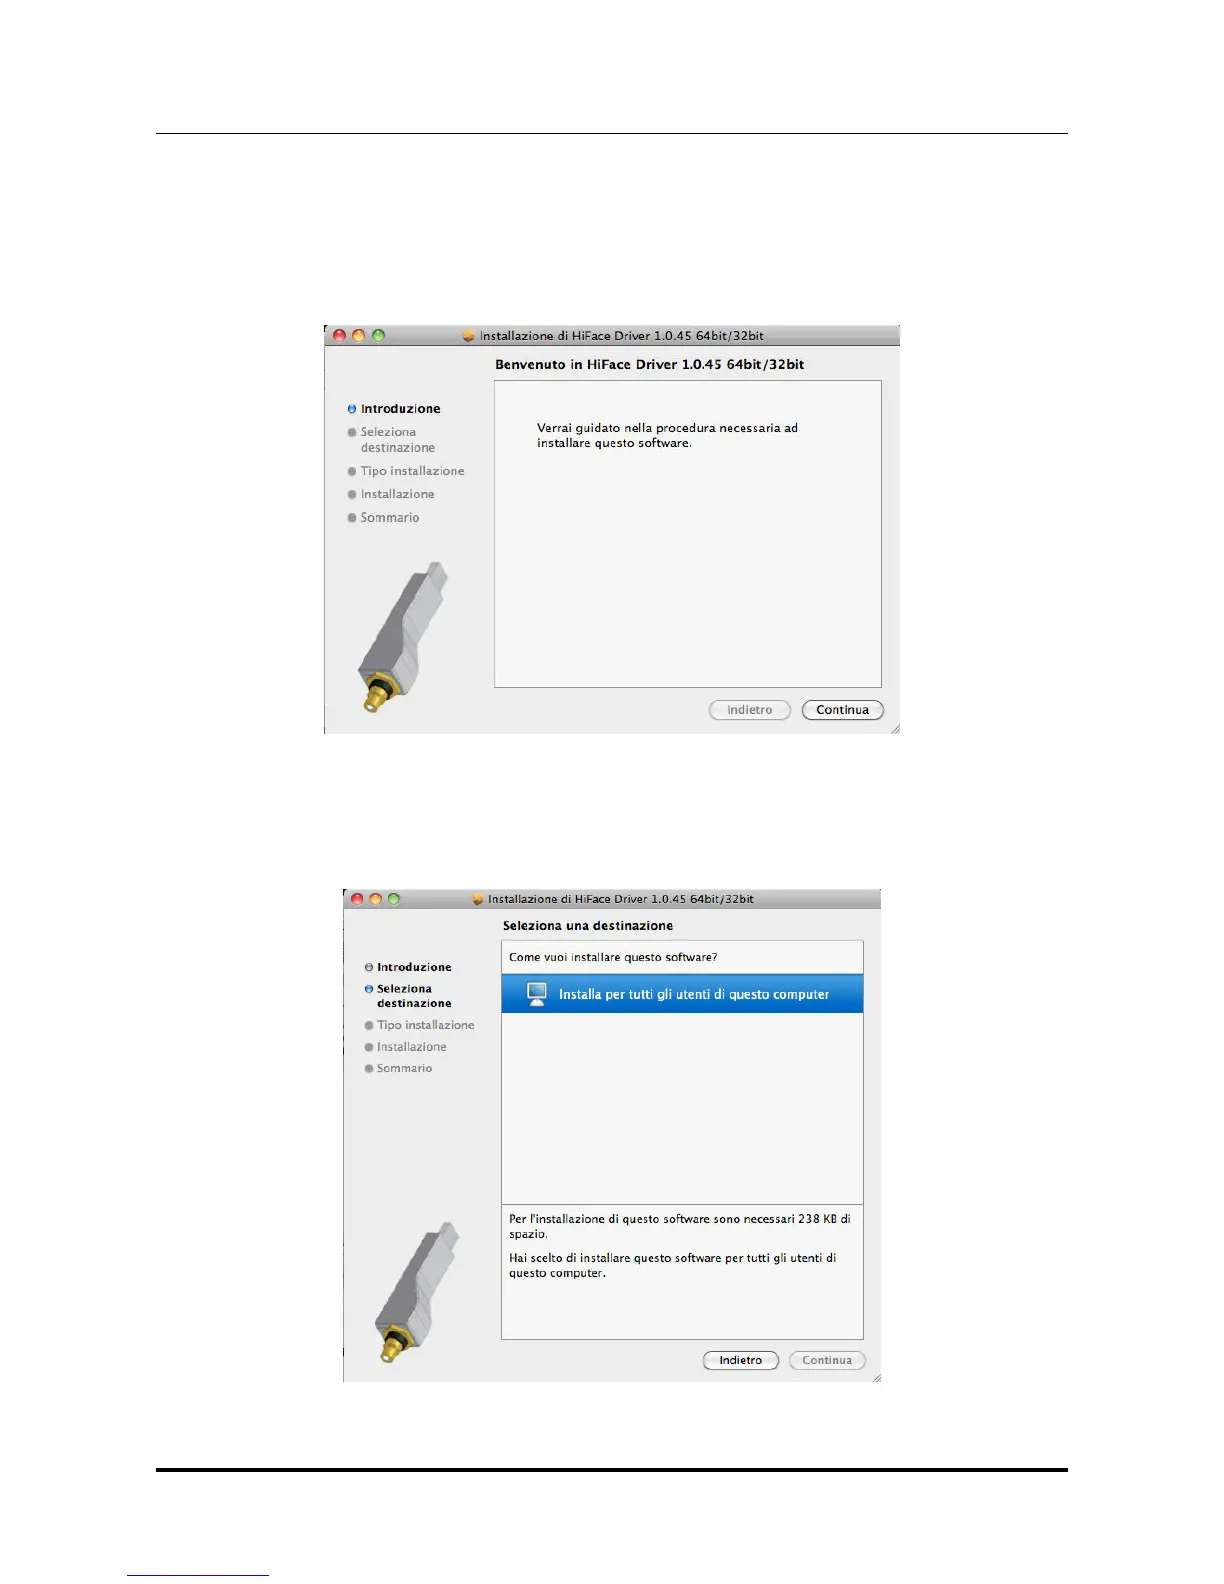Go to Introduzione step in the destination window sidebar
This screenshot has height=1584, width=1224.
pyautogui.click(x=414, y=967)
